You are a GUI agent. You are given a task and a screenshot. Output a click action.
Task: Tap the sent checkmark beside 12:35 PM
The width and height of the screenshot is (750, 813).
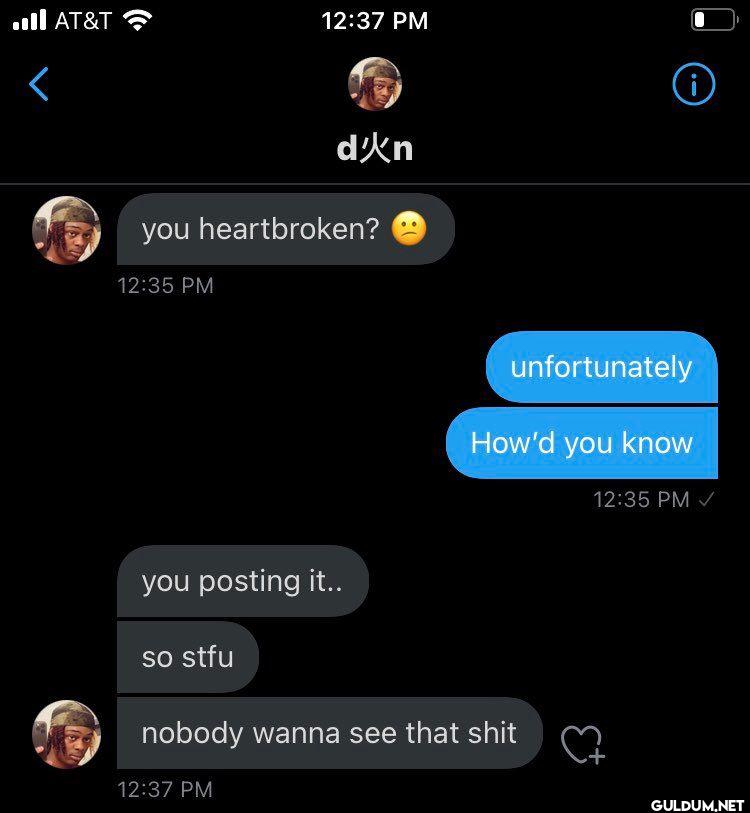point(706,499)
